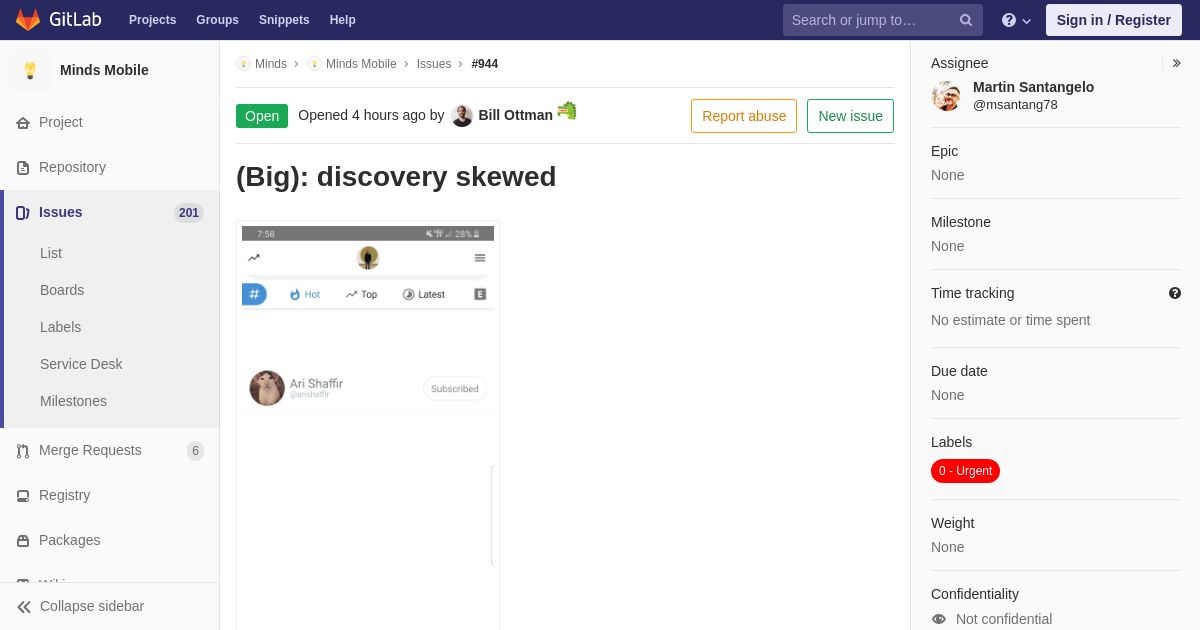Screen dimensions: 1200x630
Task: Open issue Boards in sidebar
Action: pos(62,290)
